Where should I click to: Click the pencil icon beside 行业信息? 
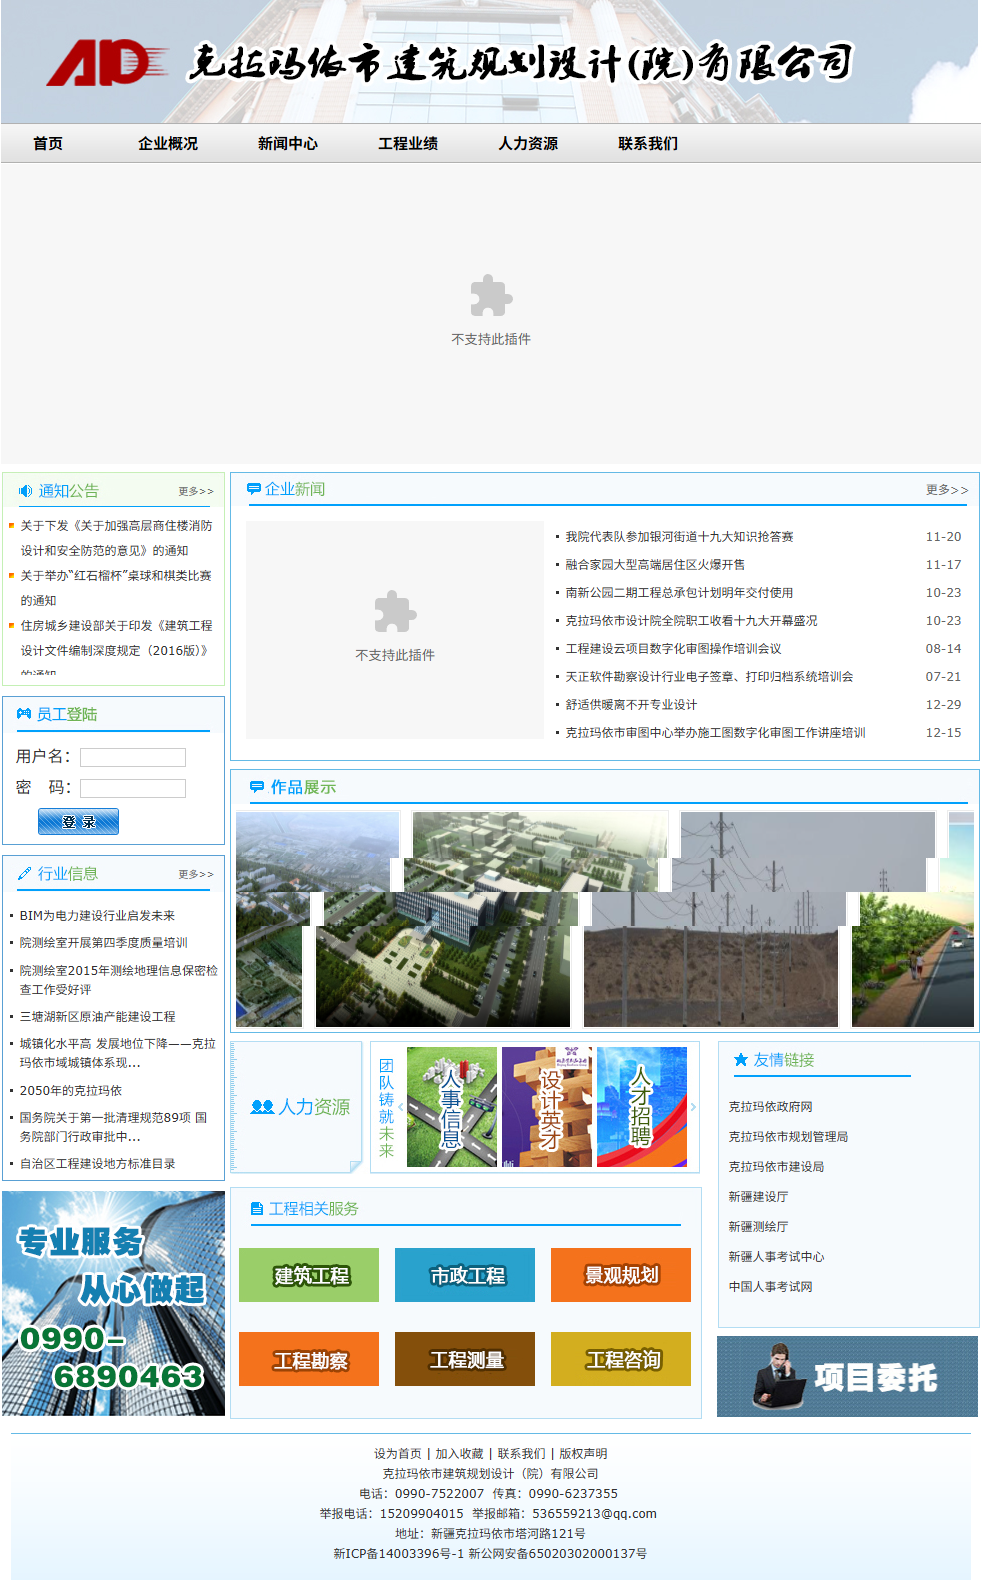[x=25, y=874]
